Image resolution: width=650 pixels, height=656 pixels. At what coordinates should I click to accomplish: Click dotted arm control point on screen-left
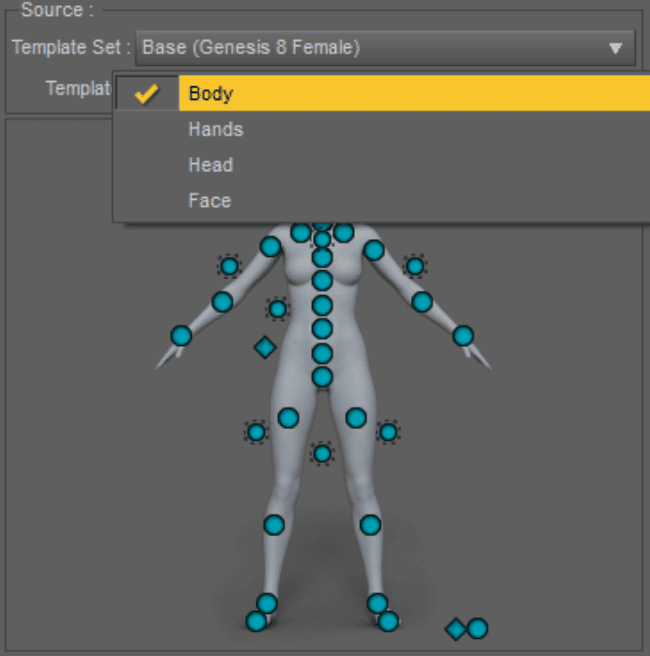[229, 266]
